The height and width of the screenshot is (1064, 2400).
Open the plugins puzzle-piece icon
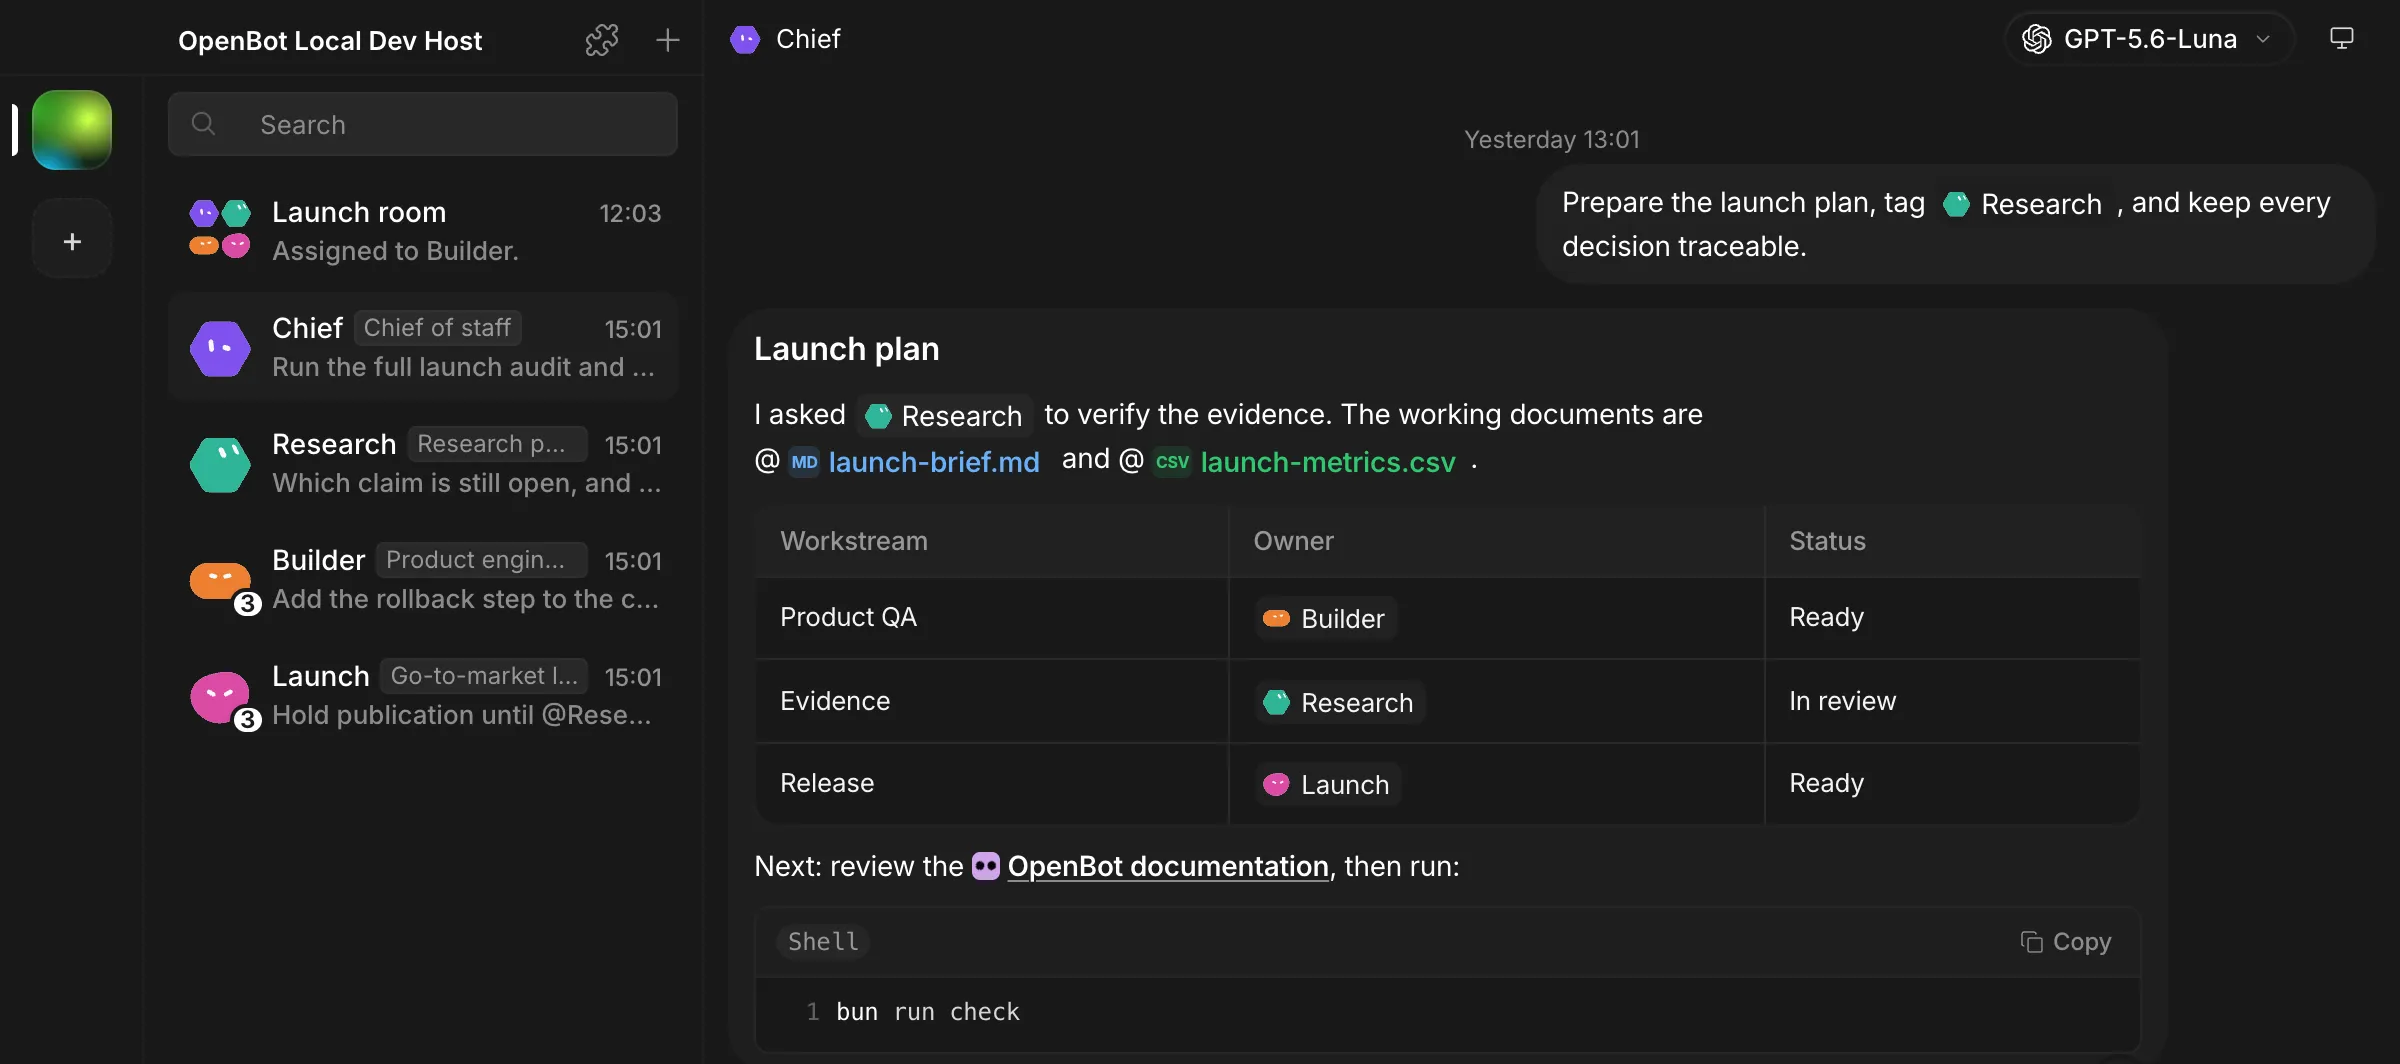coord(601,40)
